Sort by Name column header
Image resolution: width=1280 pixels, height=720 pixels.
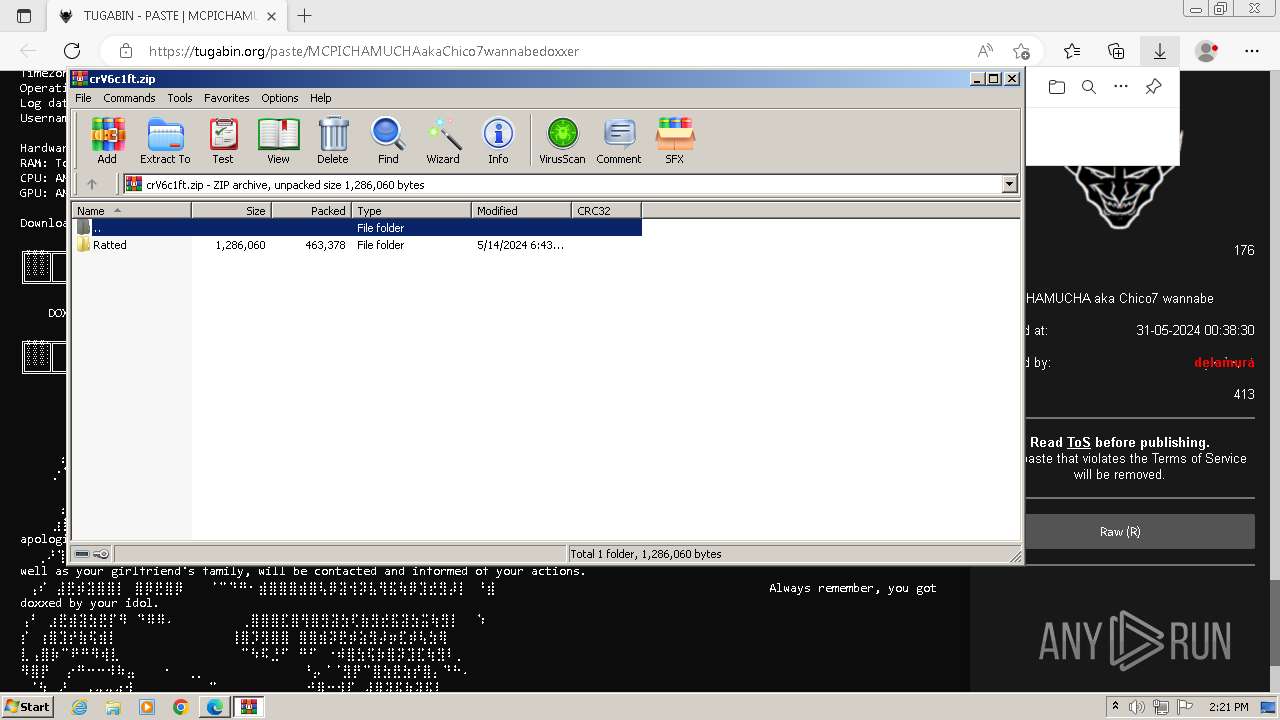click(x=131, y=211)
